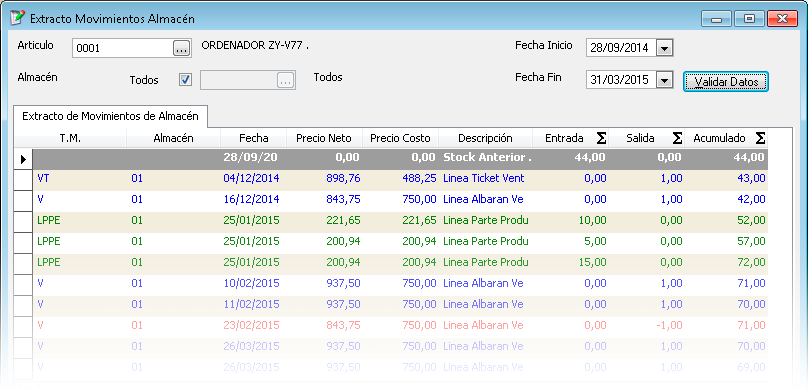
Task: Click the Linea Ticket Vent description
Action: pos(484,179)
